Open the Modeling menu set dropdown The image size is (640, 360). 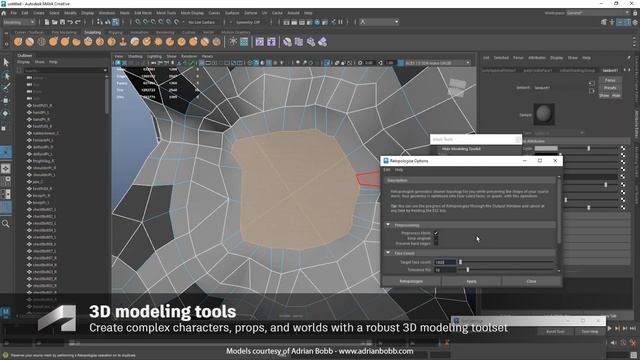(19, 22)
